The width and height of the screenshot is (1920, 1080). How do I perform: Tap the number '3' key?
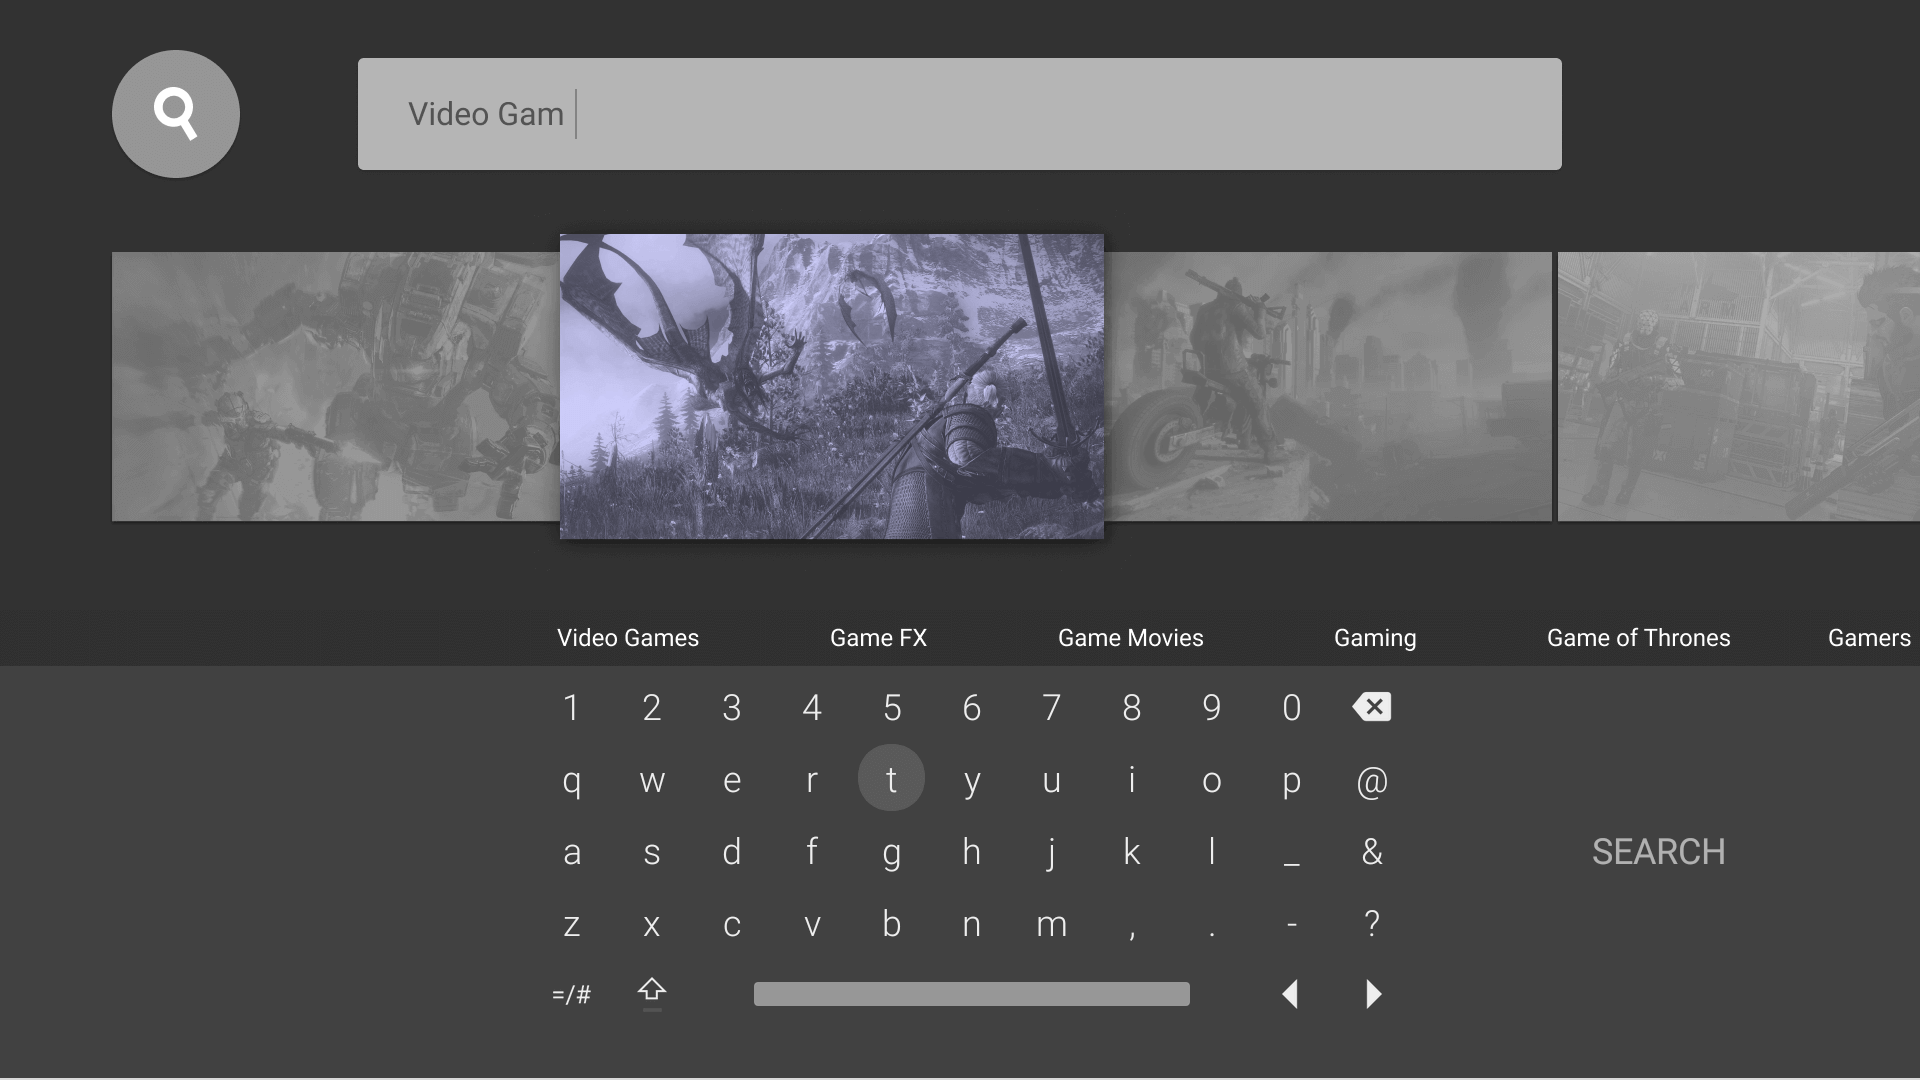[732, 708]
